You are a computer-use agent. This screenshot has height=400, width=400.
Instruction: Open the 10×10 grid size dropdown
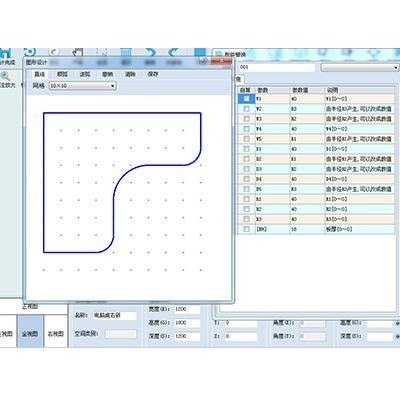click(82, 86)
